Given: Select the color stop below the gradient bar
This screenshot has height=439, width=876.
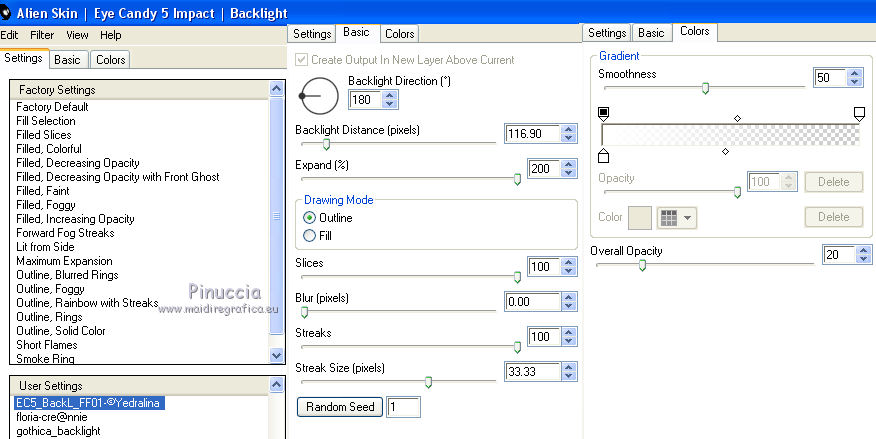Looking at the screenshot, I should [603, 156].
